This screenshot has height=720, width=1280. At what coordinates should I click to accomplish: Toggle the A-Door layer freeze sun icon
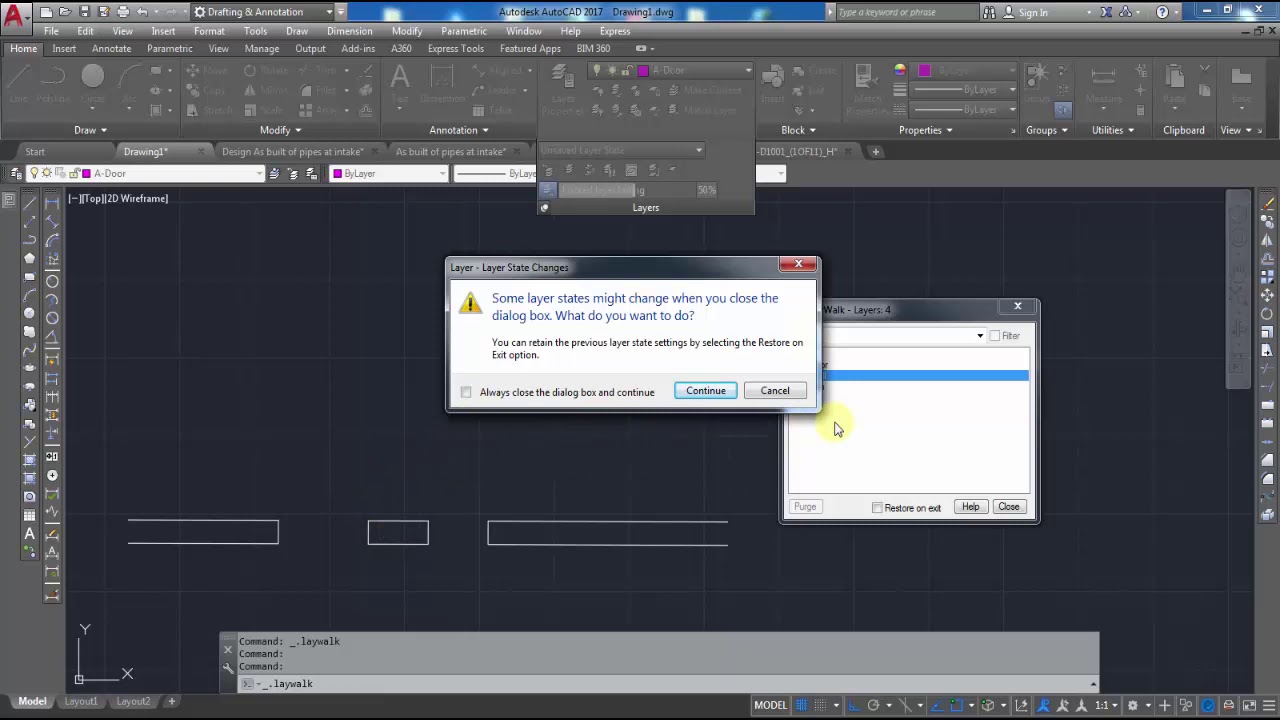tap(47, 174)
